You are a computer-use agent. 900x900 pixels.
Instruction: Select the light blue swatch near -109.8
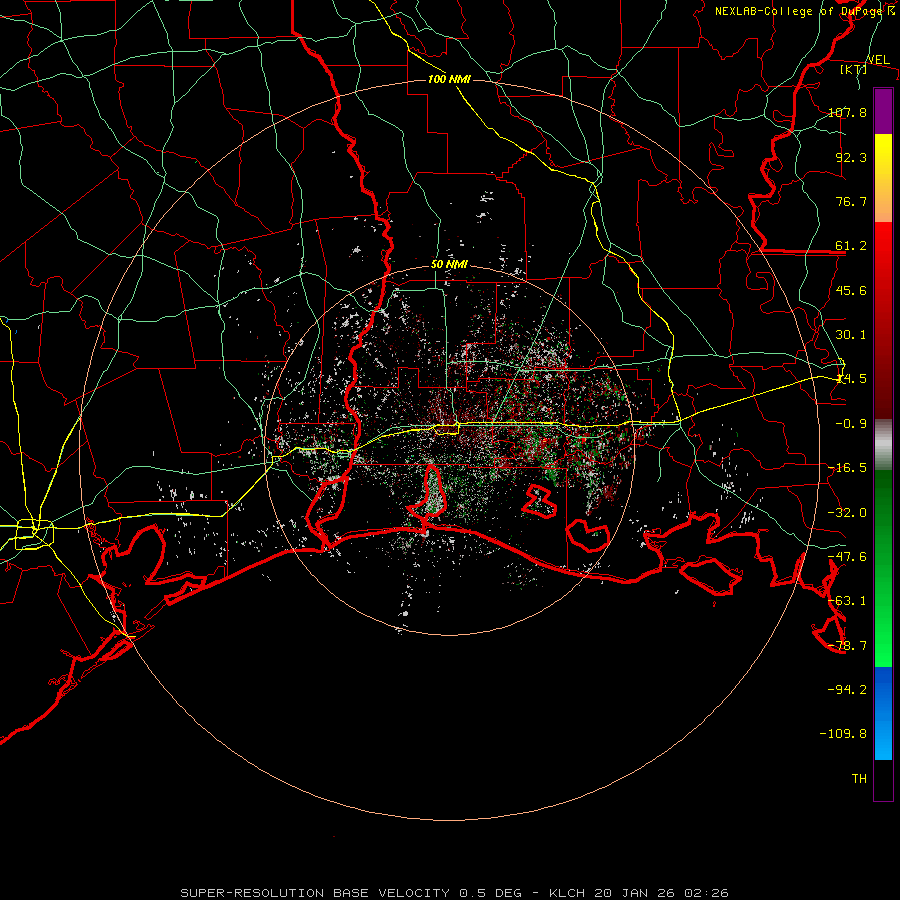point(883,736)
